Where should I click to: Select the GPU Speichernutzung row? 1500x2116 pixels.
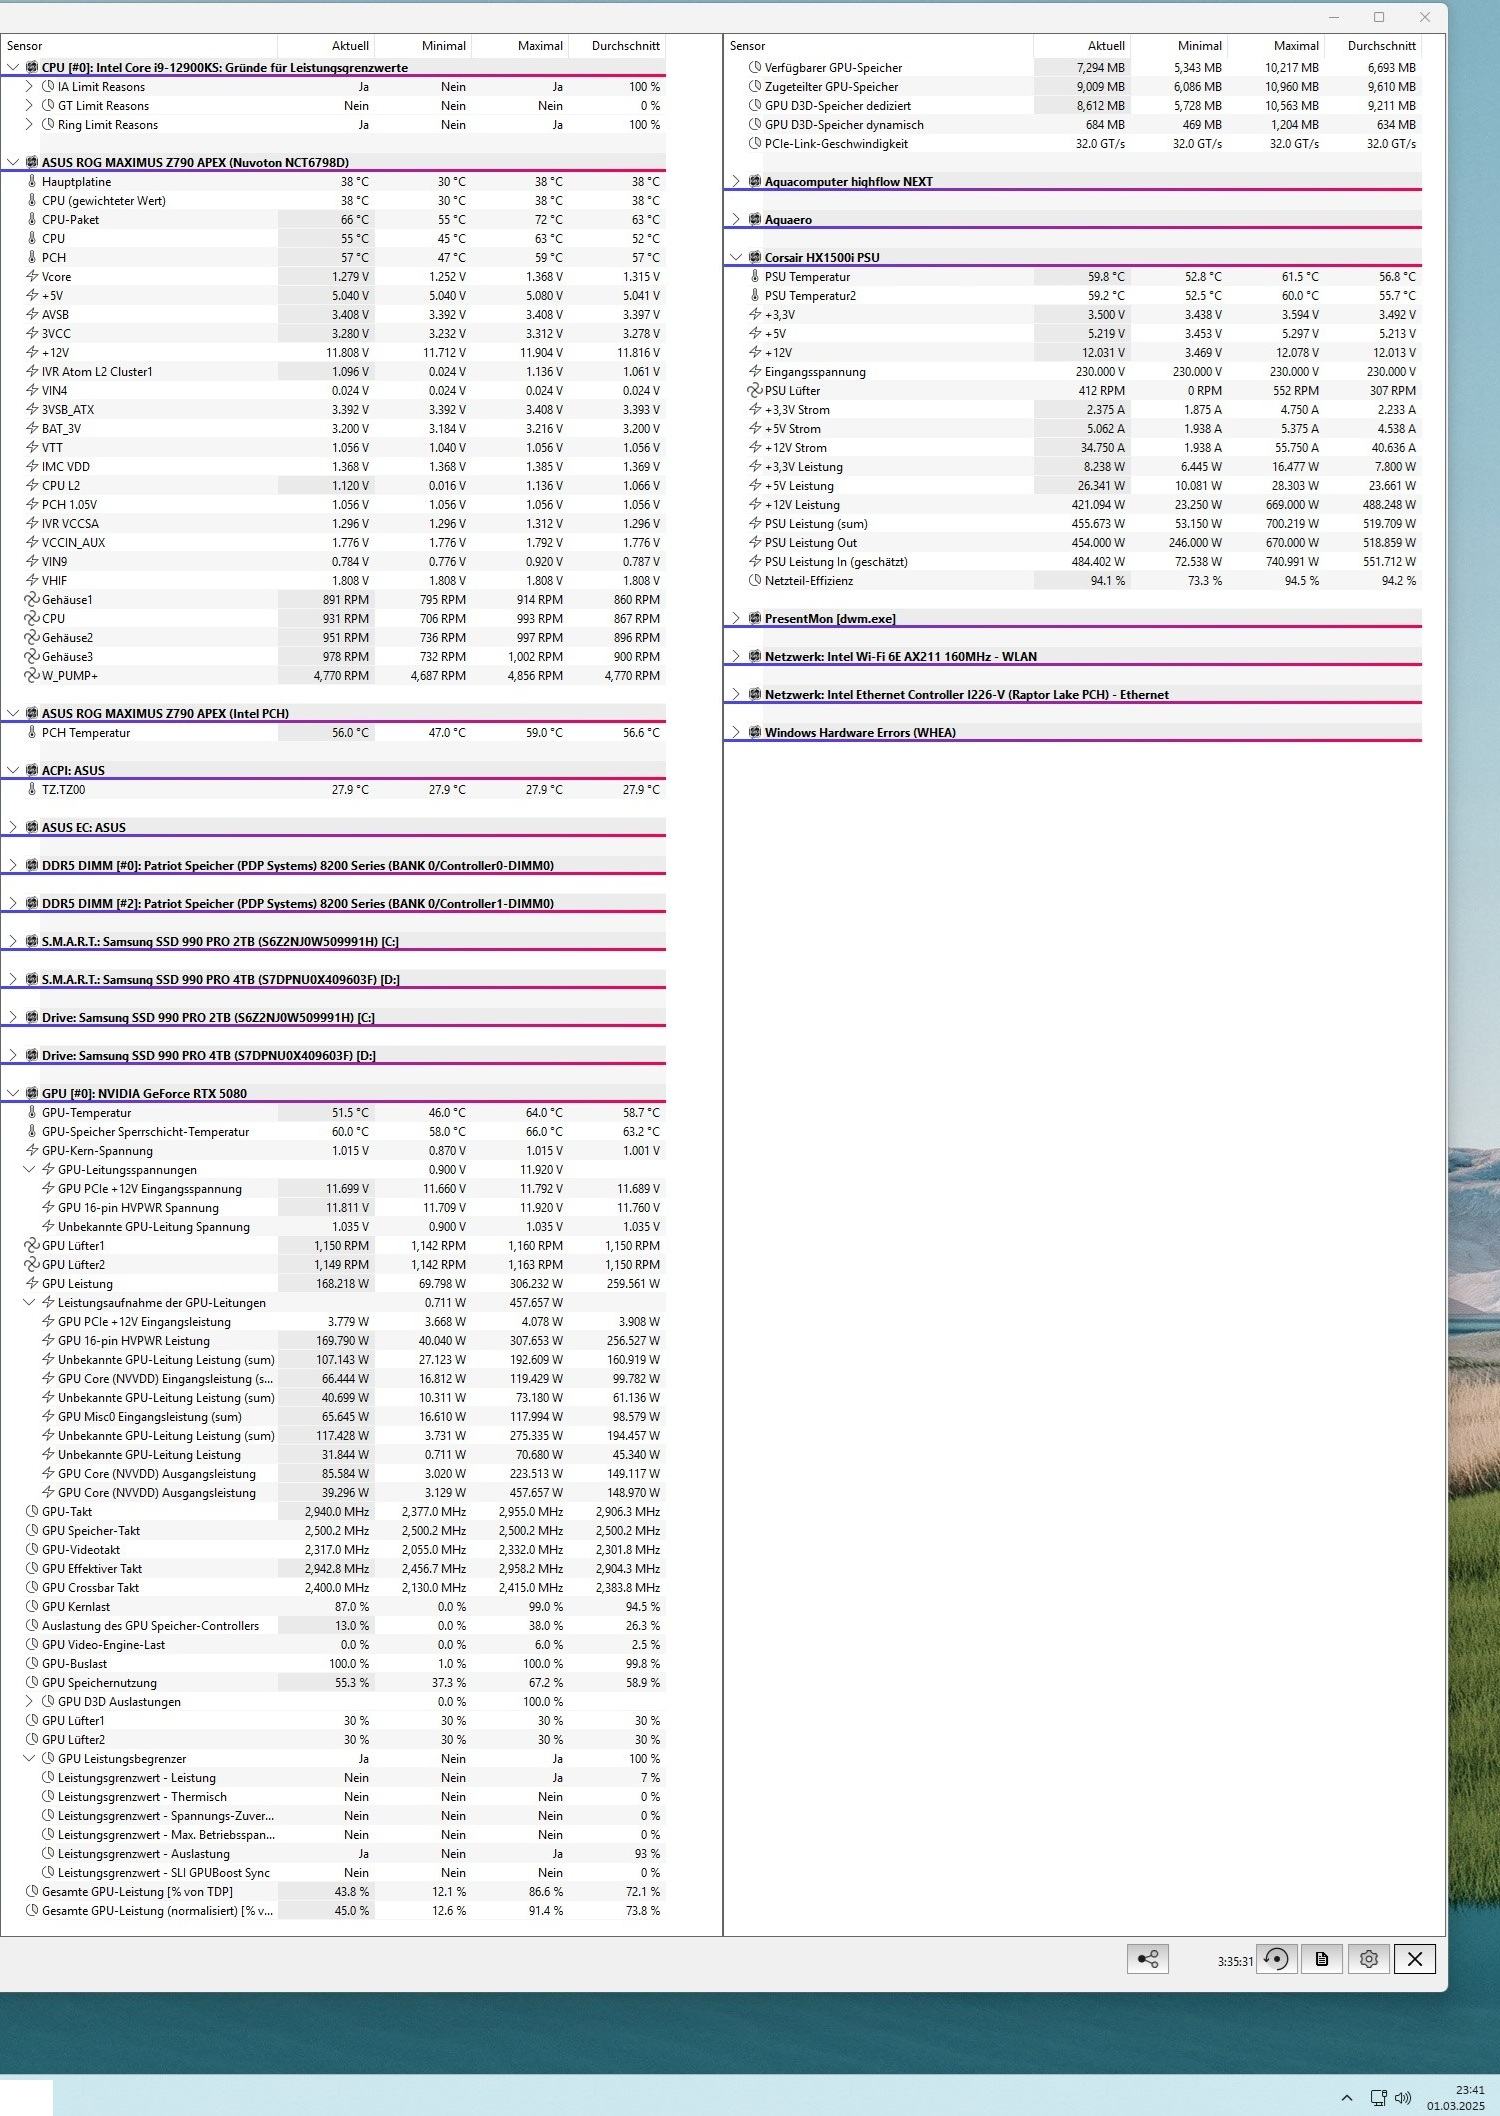click(333, 1682)
